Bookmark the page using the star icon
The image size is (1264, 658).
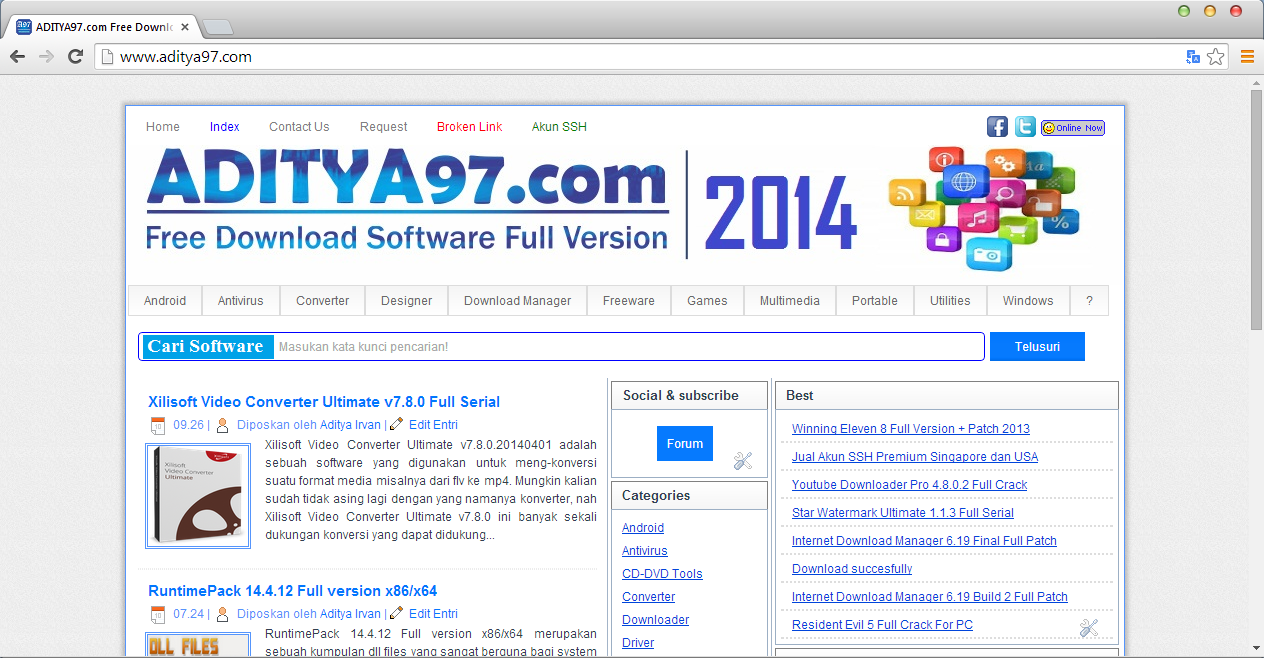point(1216,57)
